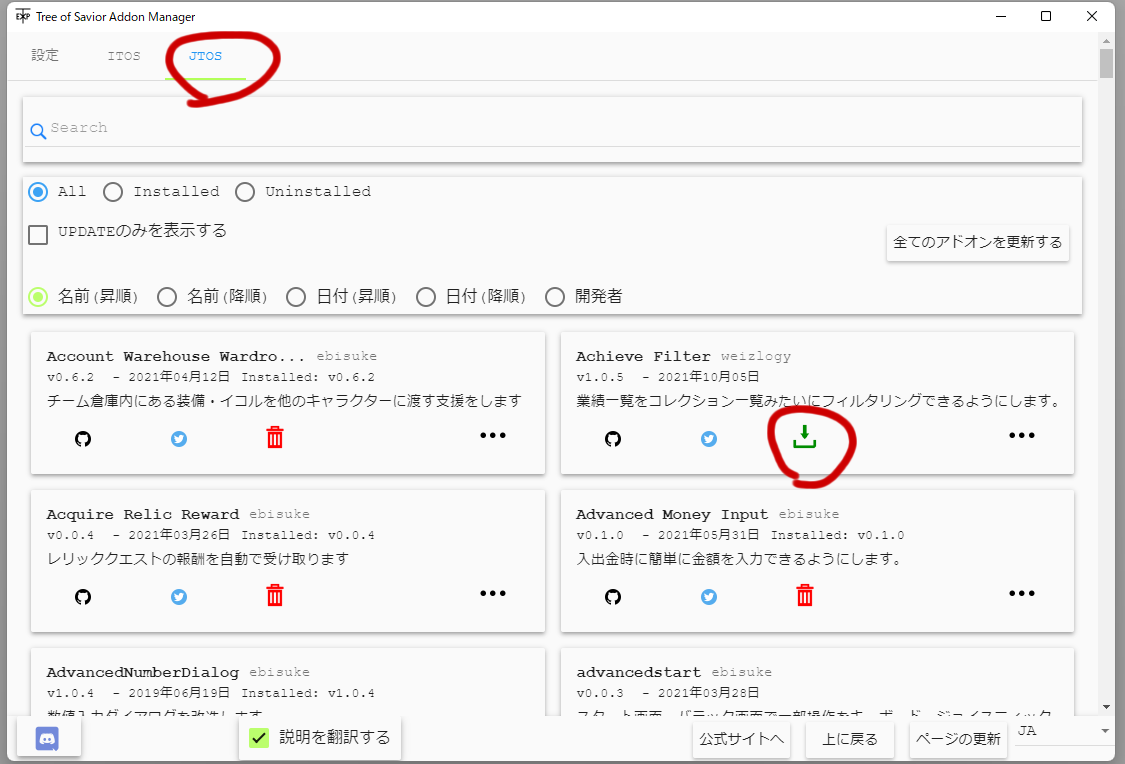Screen dimensions: 1125x764
Task: Click the ページの更新 button
Action: pyautogui.click(x=958, y=739)
